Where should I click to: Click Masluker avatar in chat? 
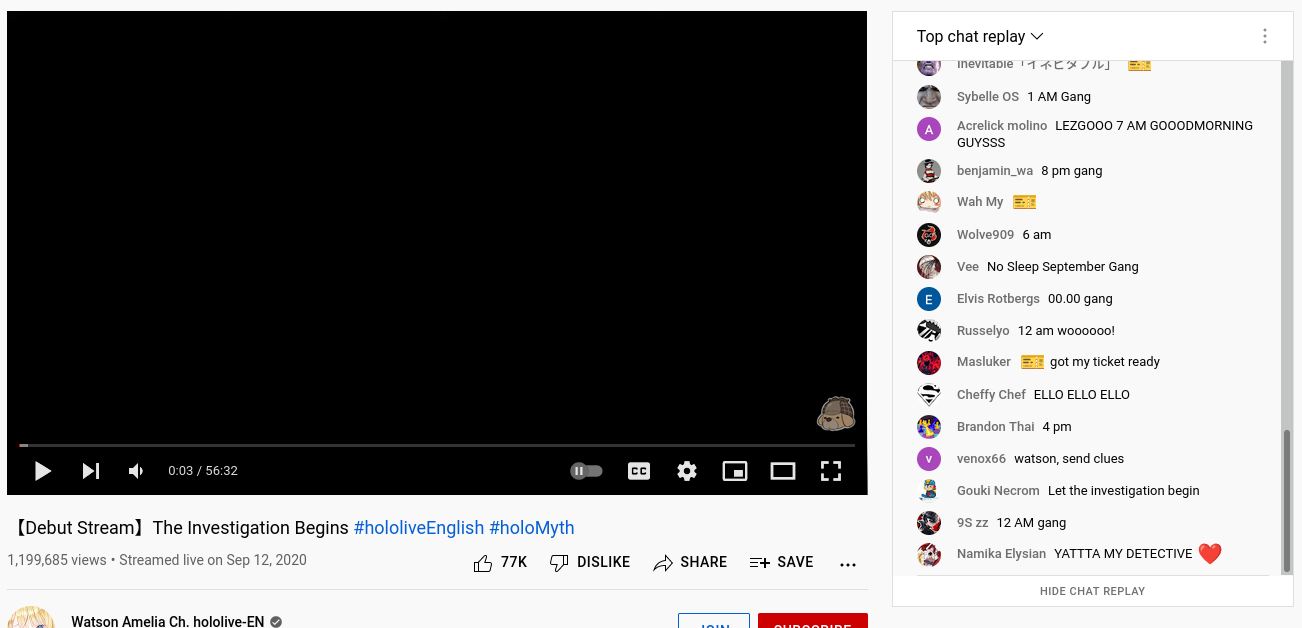929,363
